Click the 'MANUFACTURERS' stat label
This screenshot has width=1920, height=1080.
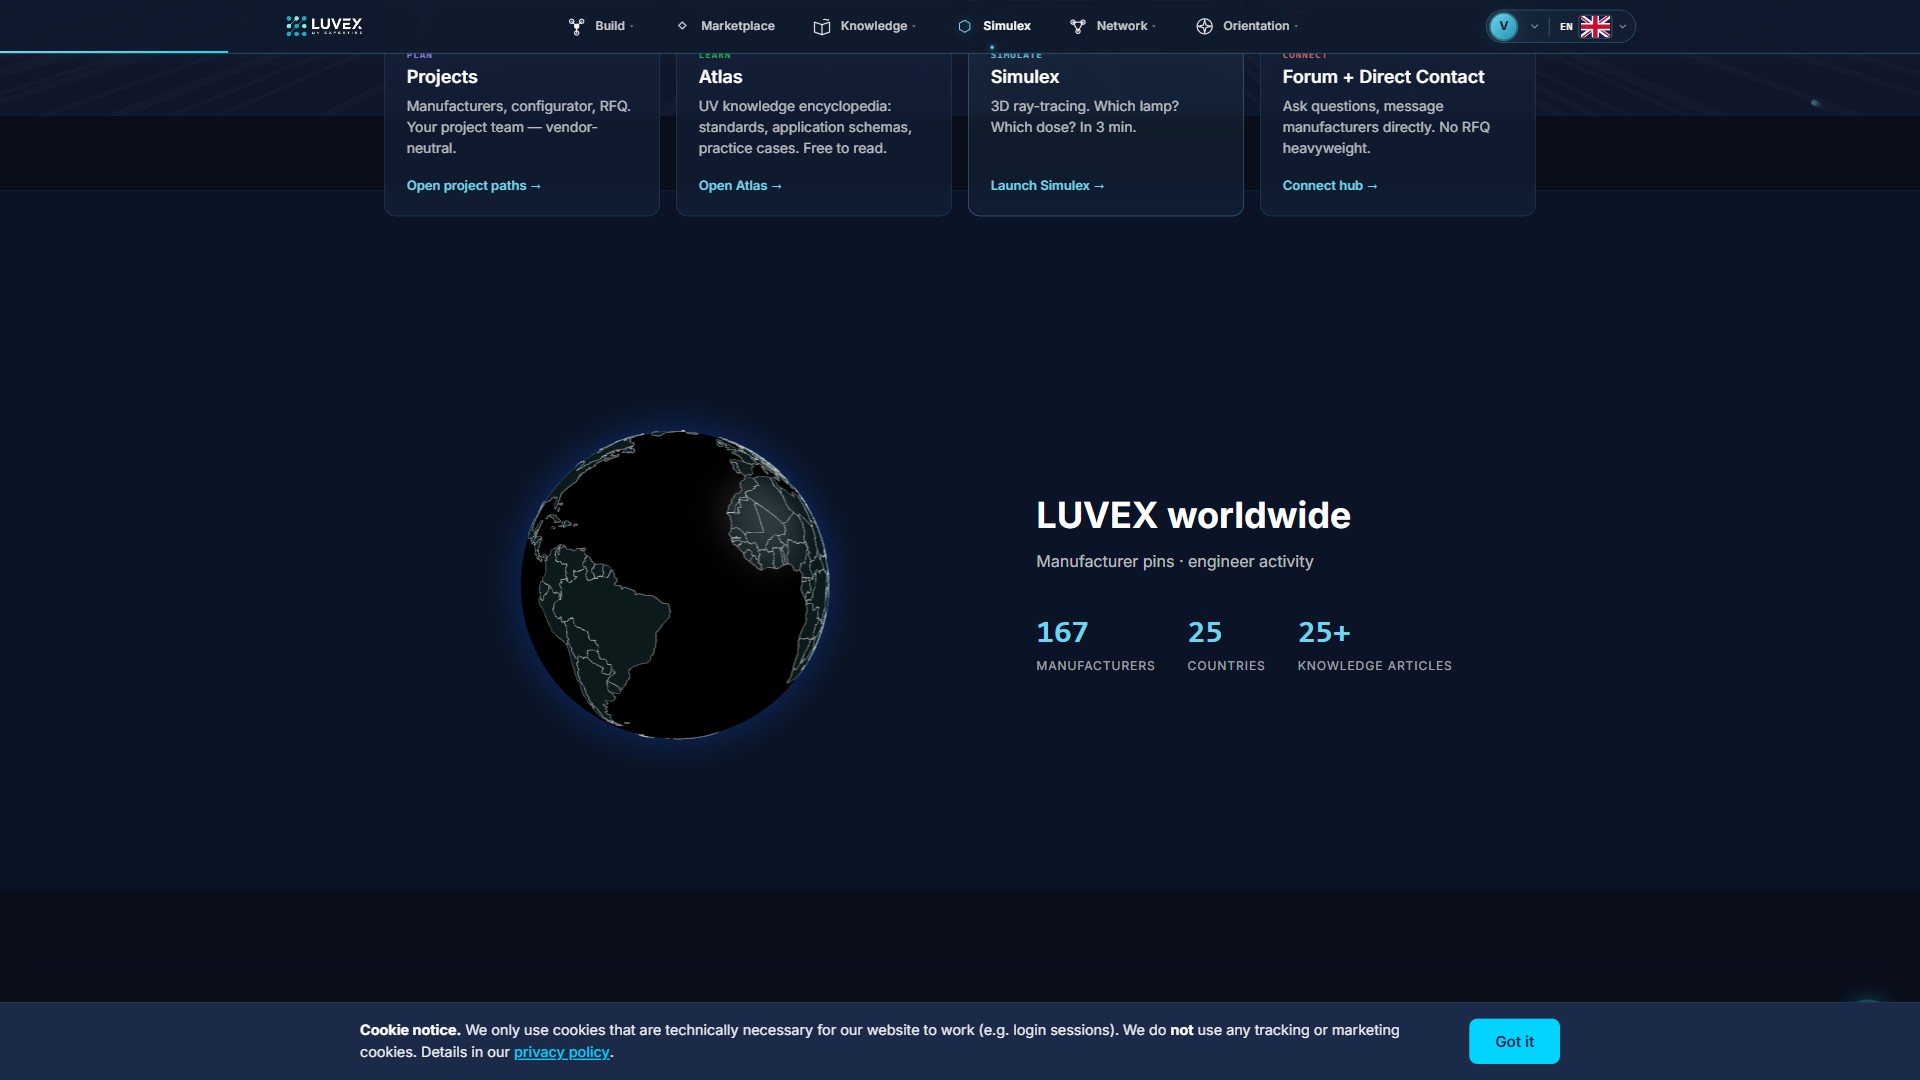(1095, 666)
